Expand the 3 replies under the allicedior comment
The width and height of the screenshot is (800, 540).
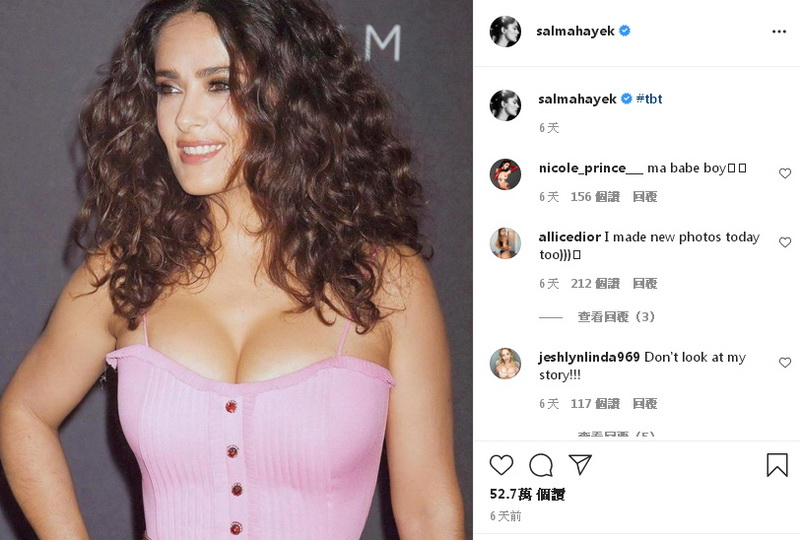click(x=616, y=317)
